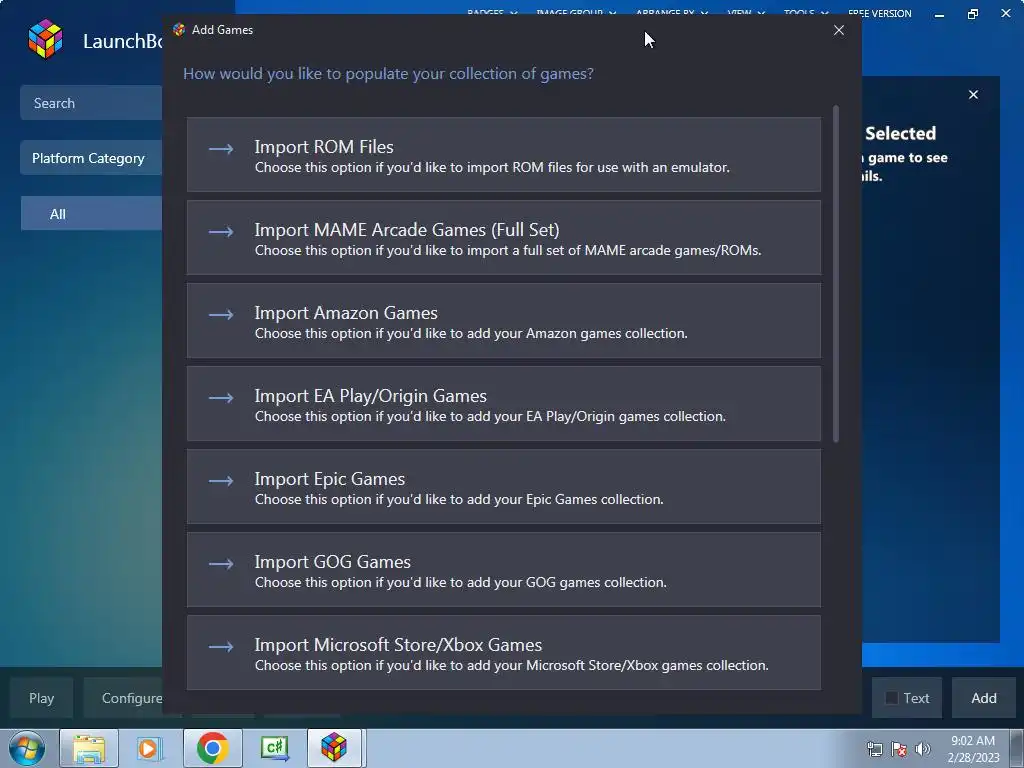Viewport: 1024px width, 768px height.
Task: Open the Arrange By menu
Action: click(x=671, y=12)
